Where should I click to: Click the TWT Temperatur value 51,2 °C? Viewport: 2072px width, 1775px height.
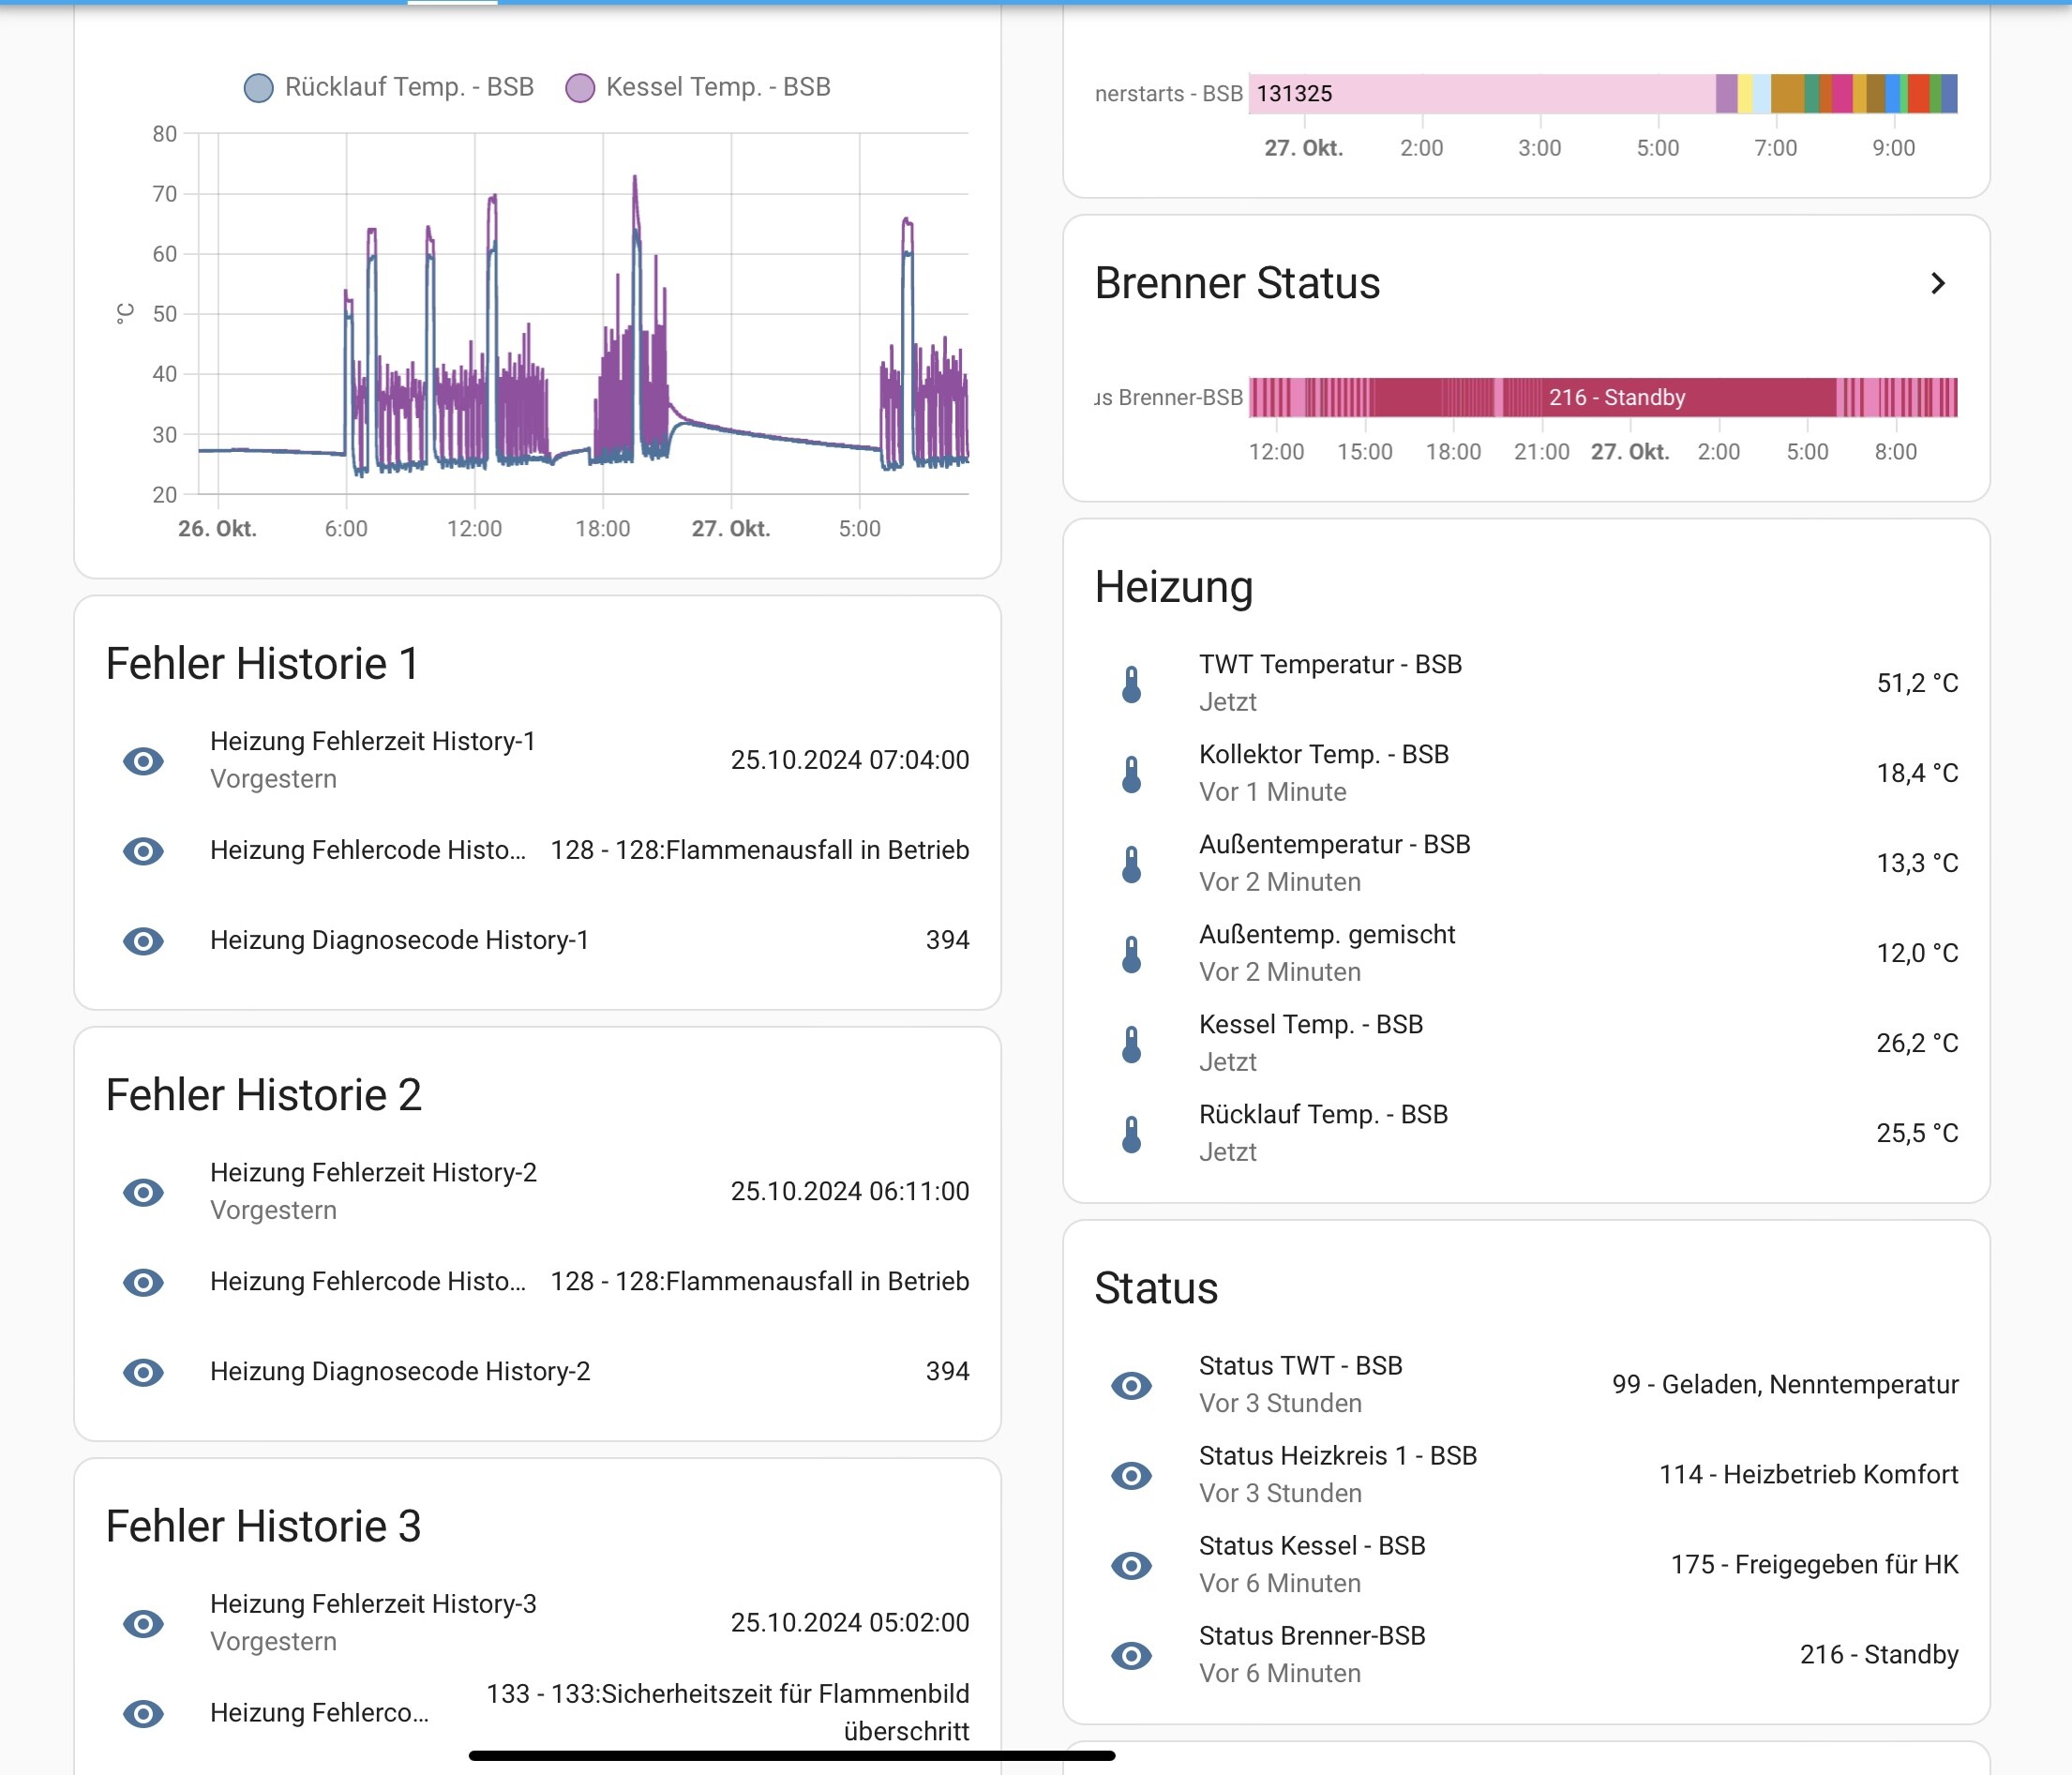click(1917, 683)
